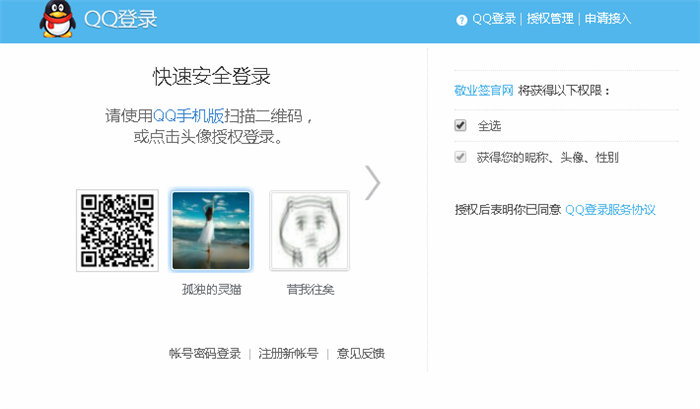Read the QQ登录服务协议 agreement
Image resolution: width=700 pixels, height=409 pixels.
[x=610, y=209]
